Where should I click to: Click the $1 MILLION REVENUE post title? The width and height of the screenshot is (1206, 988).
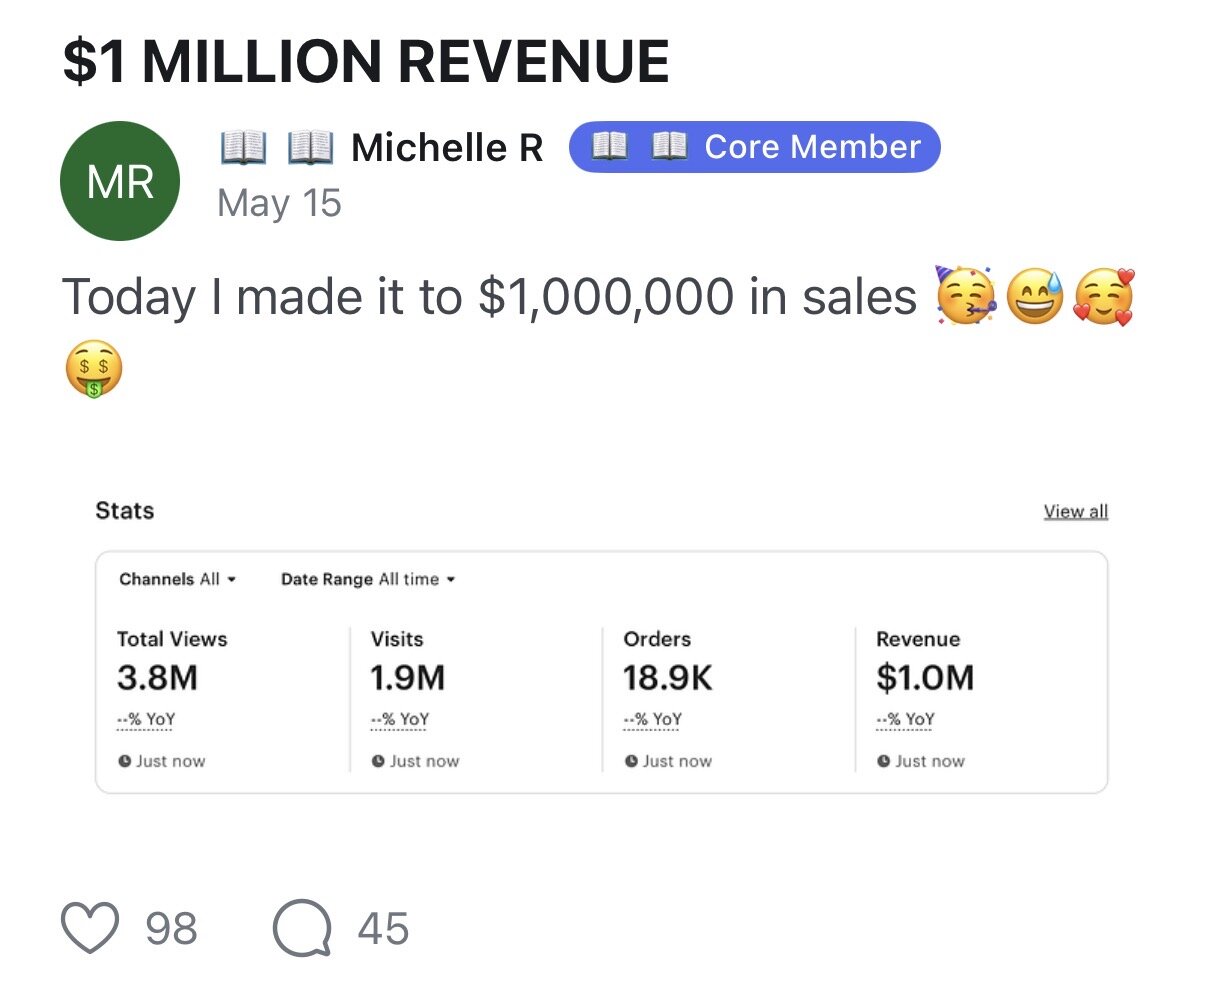click(x=366, y=61)
